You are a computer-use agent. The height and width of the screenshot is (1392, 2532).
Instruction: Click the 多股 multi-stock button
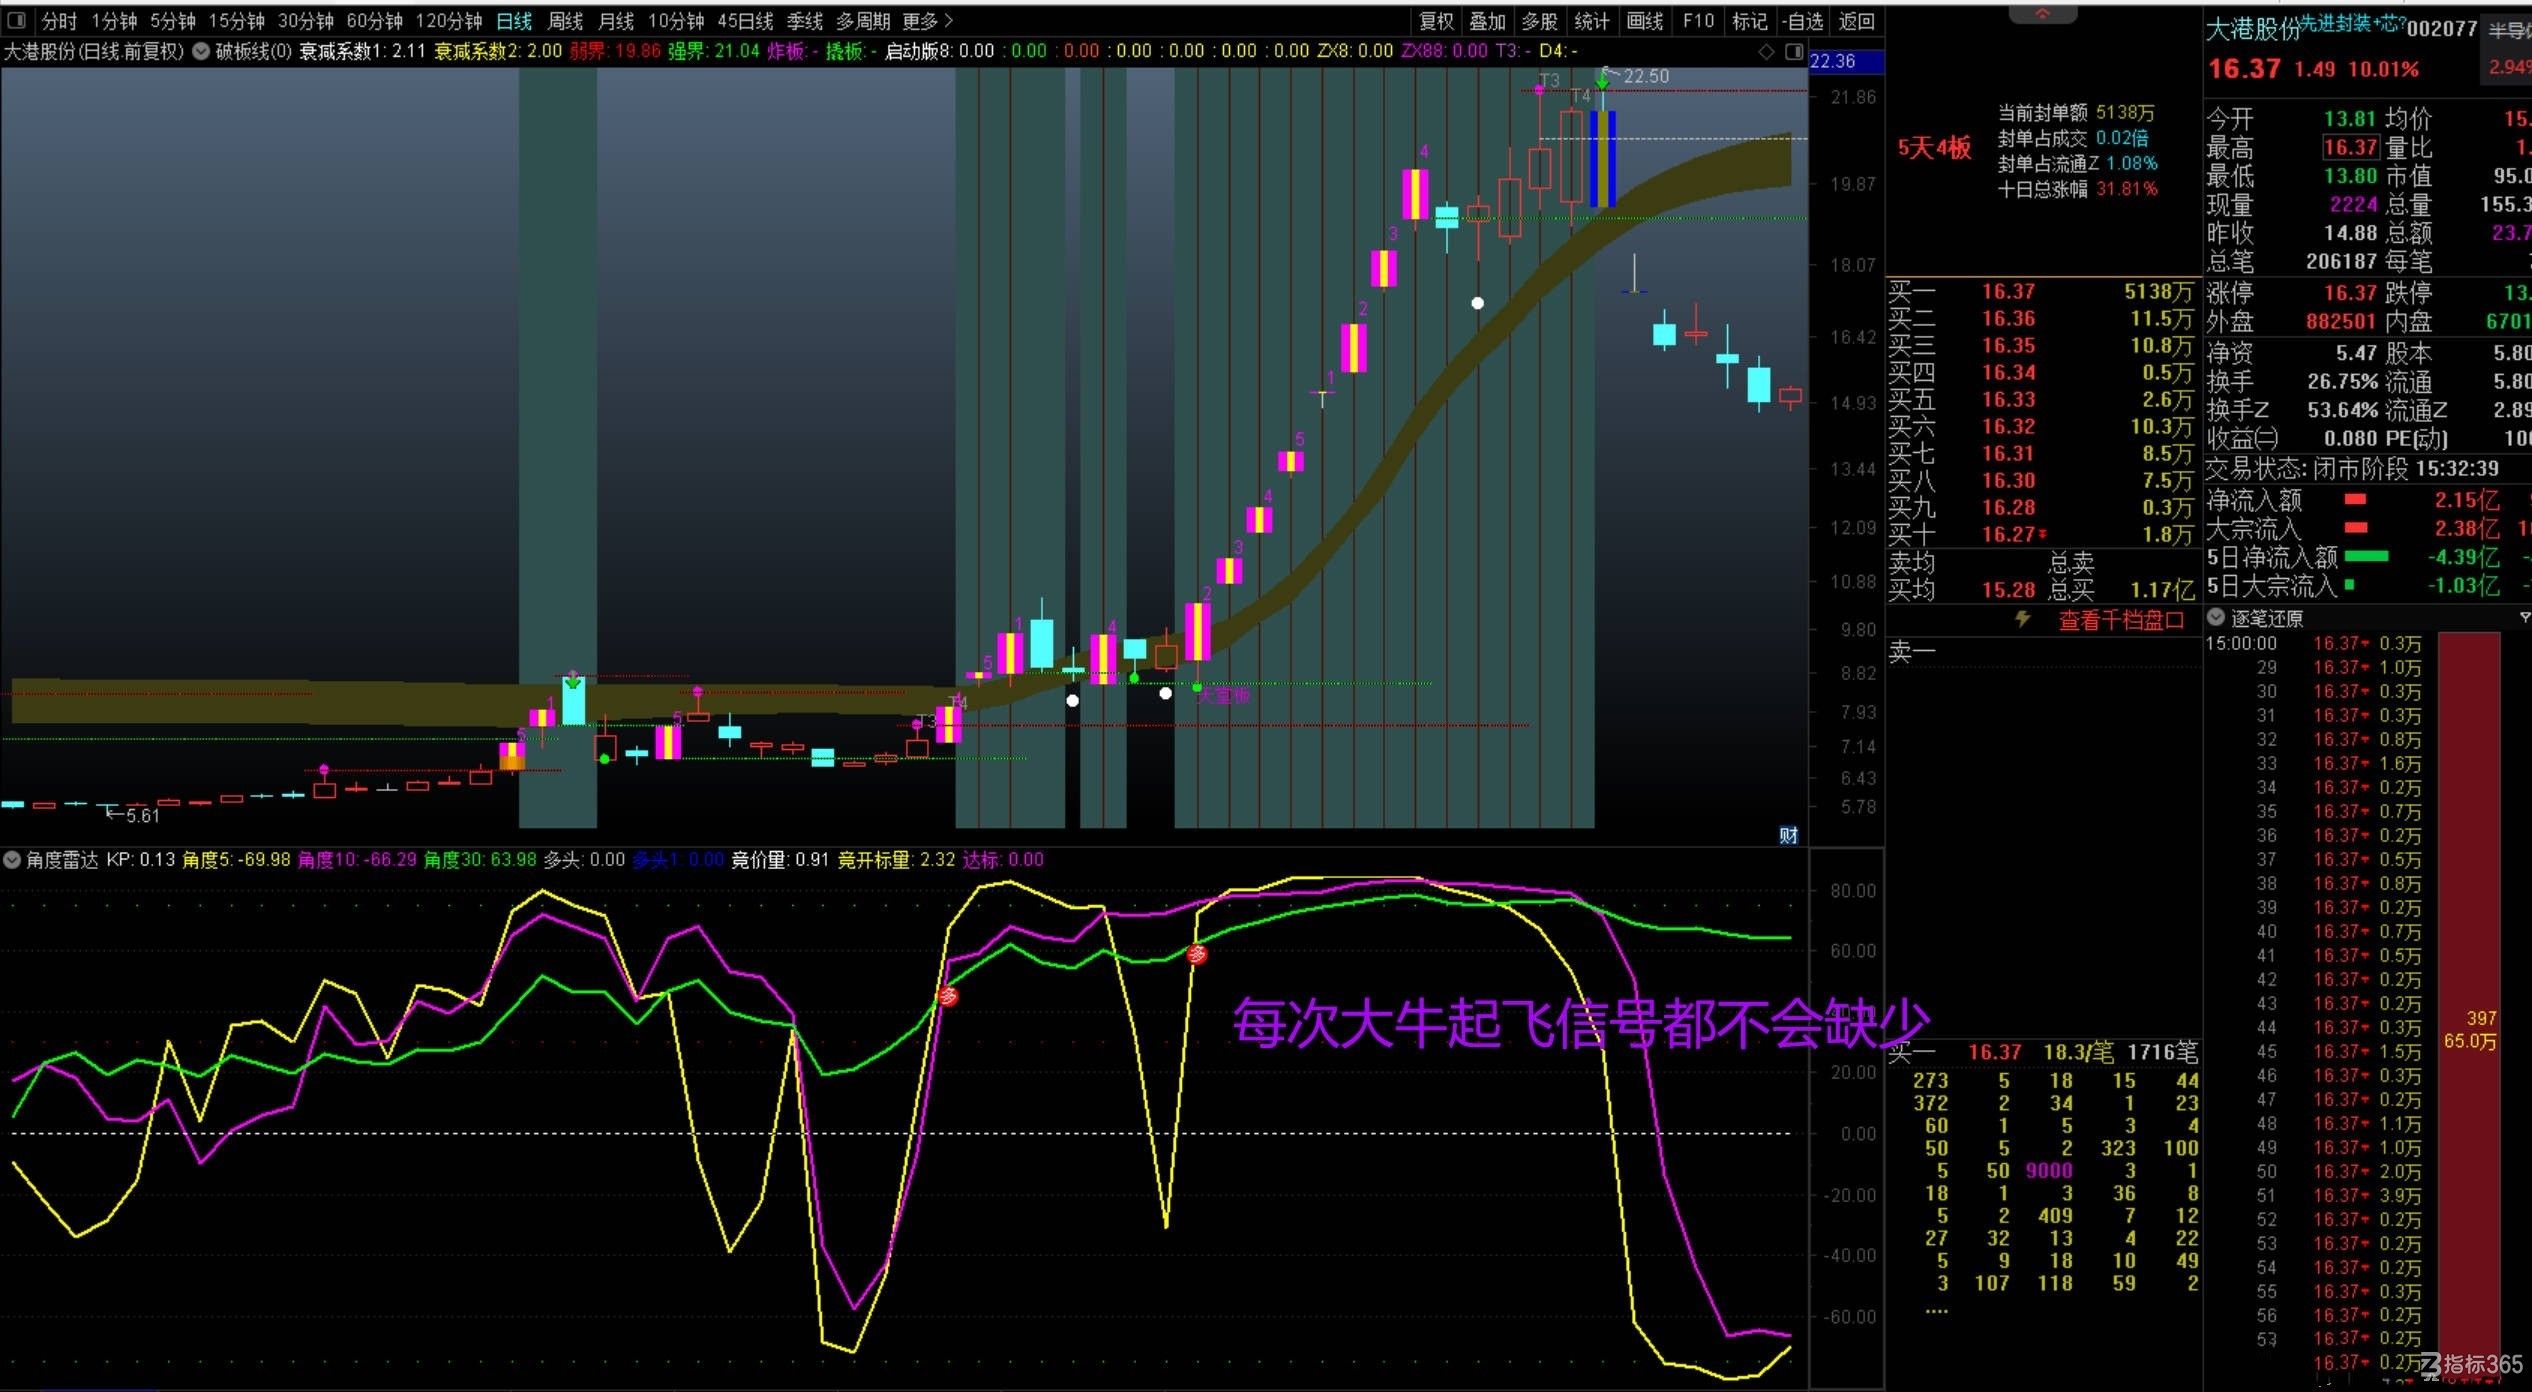pyautogui.click(x=1540, y=21)
